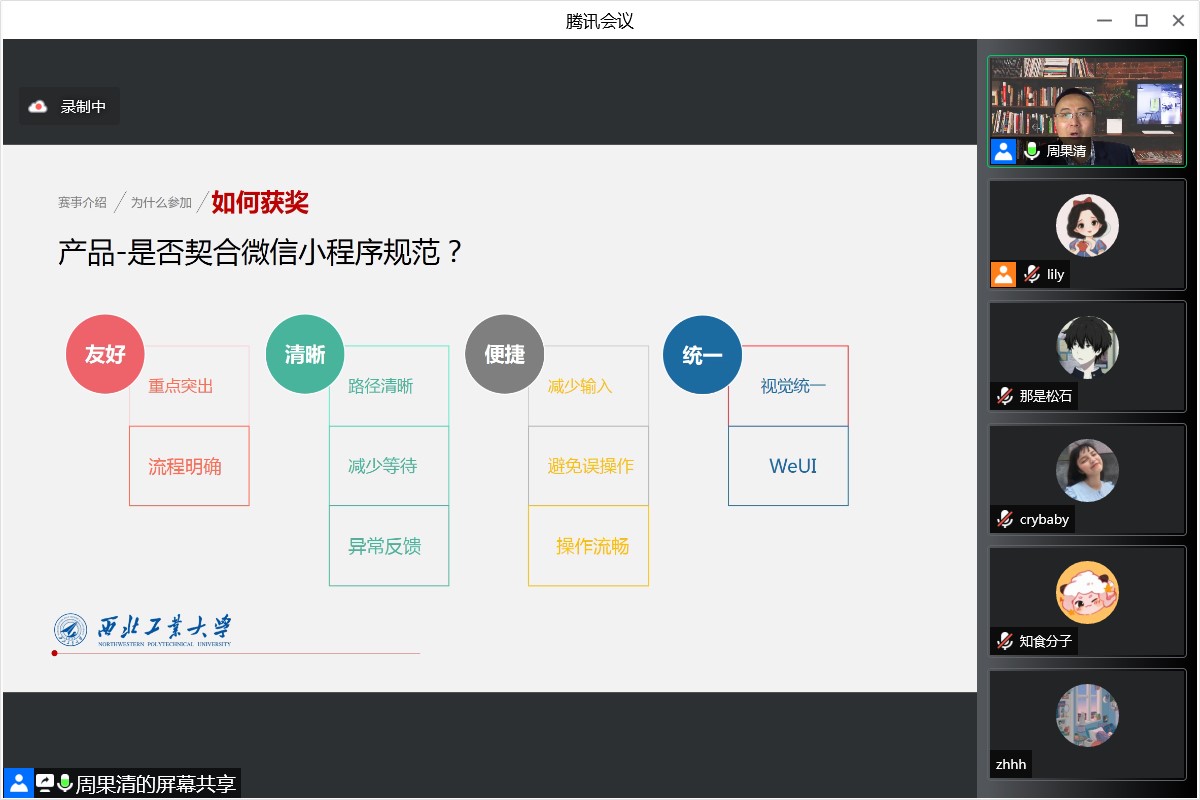Click 周果清's green microphone icon
This screenshot has height=800, width=1200.
click(x=1032, y=152)
